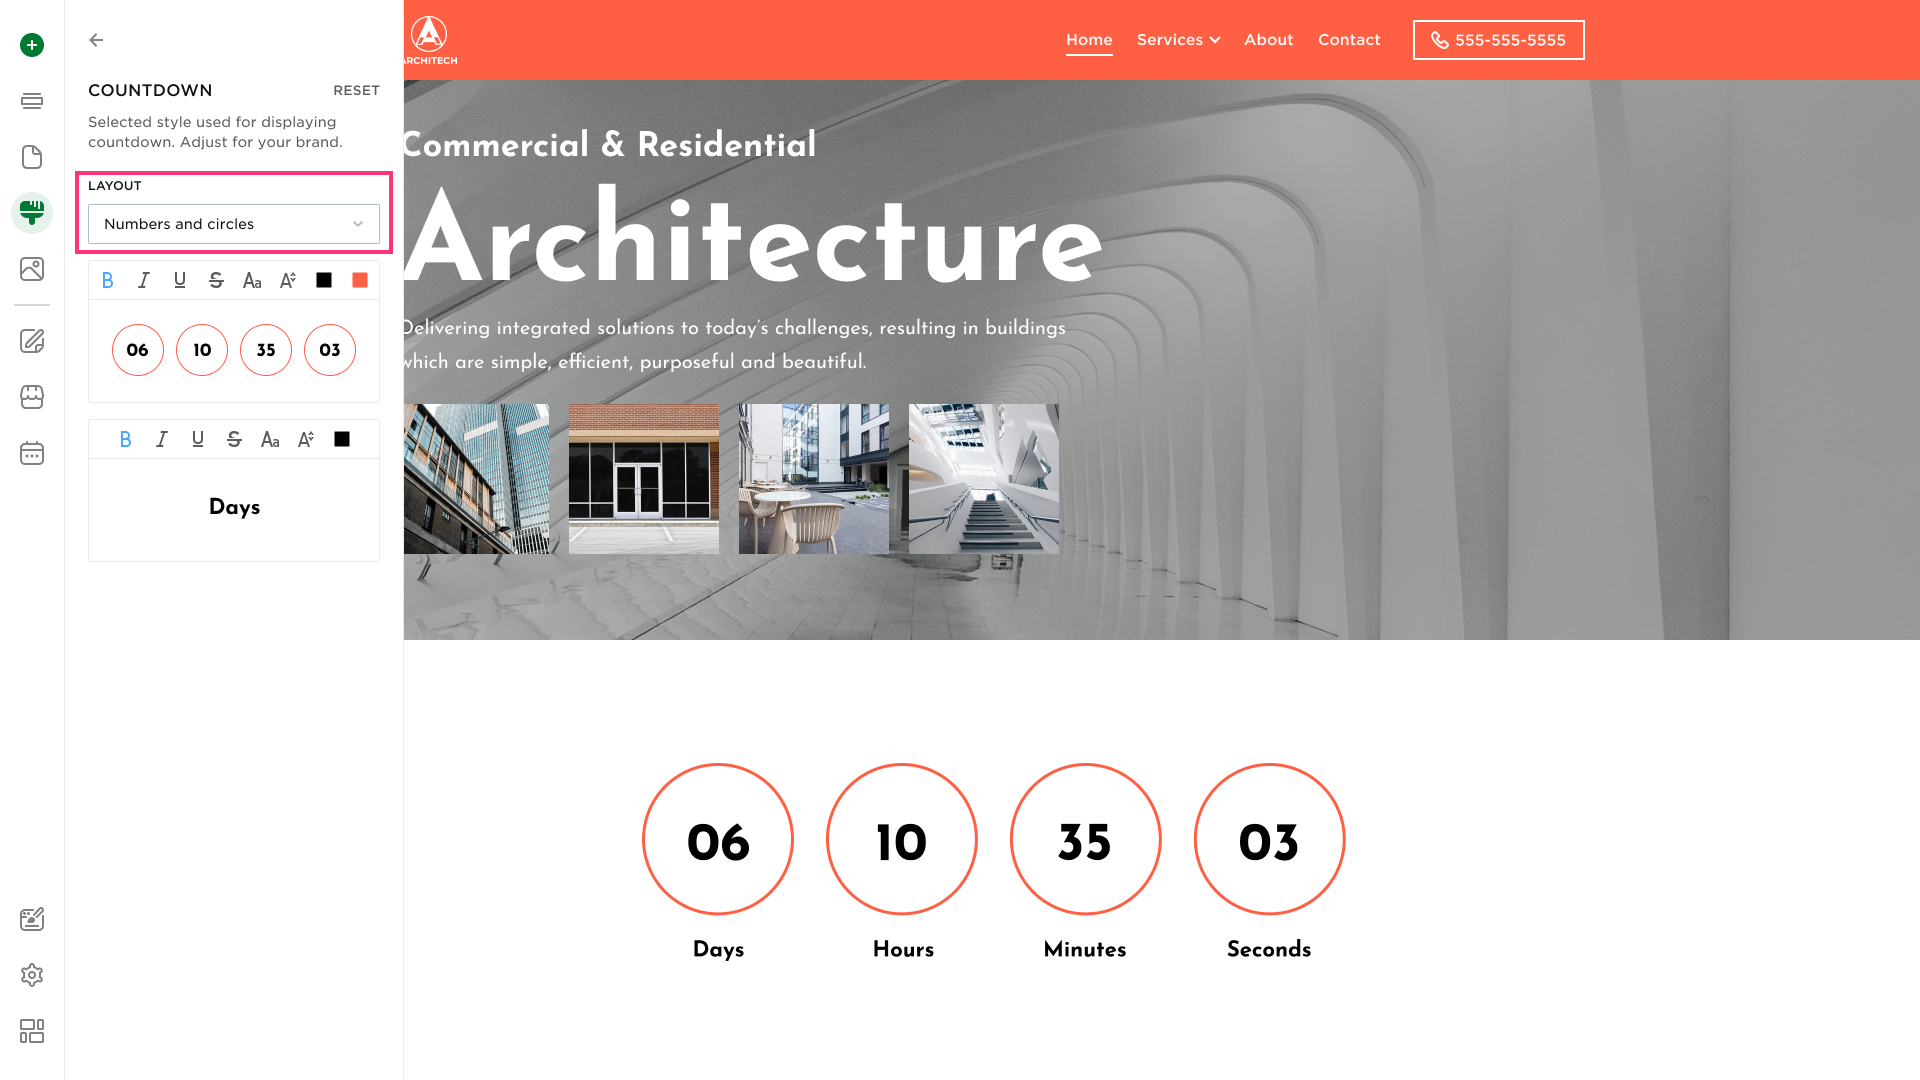
Task: Click the RESET button
Action: click(x=356, y=90)
